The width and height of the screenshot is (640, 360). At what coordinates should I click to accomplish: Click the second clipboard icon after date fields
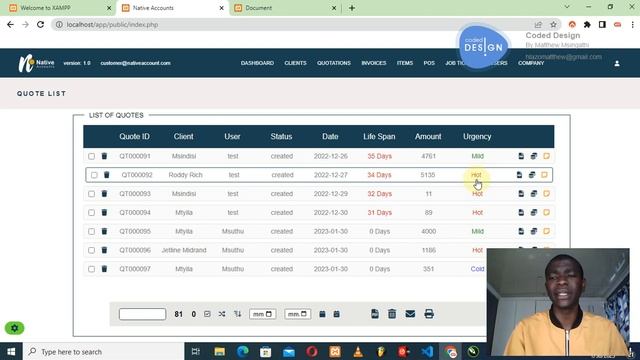pos(336,314)
